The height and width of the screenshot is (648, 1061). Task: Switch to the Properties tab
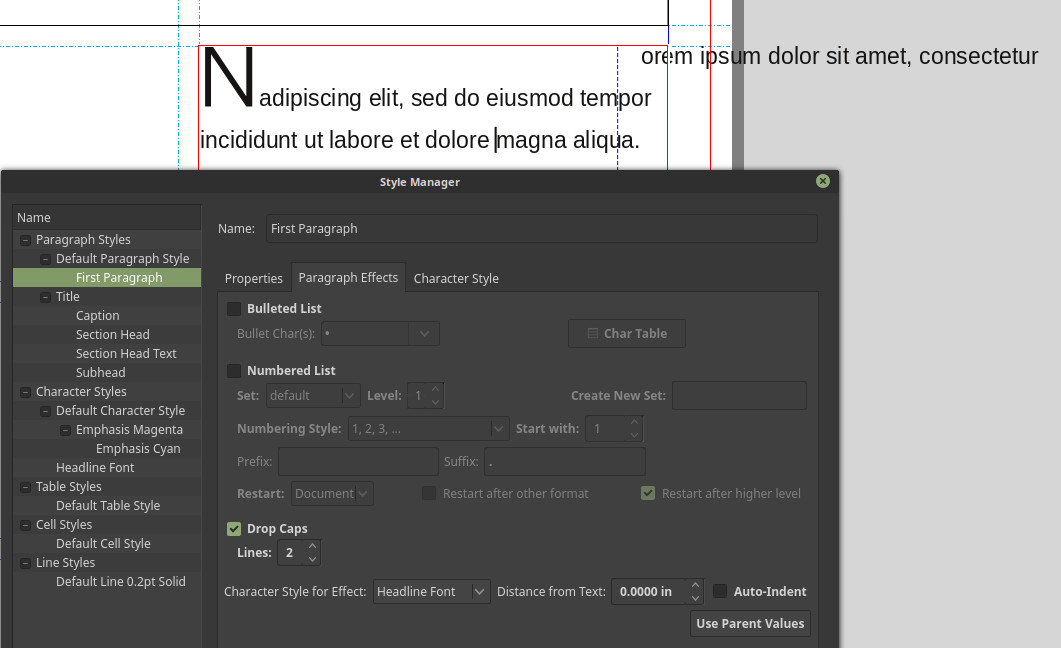254,279
